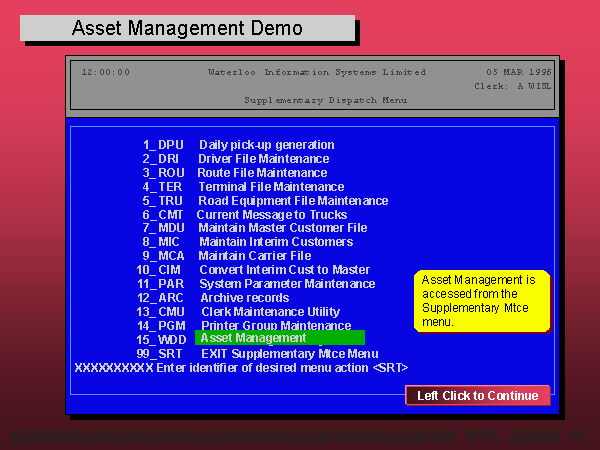Select Current Message to Trucks
The width and height of the screenshot is (600, 450).
click(271, 215)
